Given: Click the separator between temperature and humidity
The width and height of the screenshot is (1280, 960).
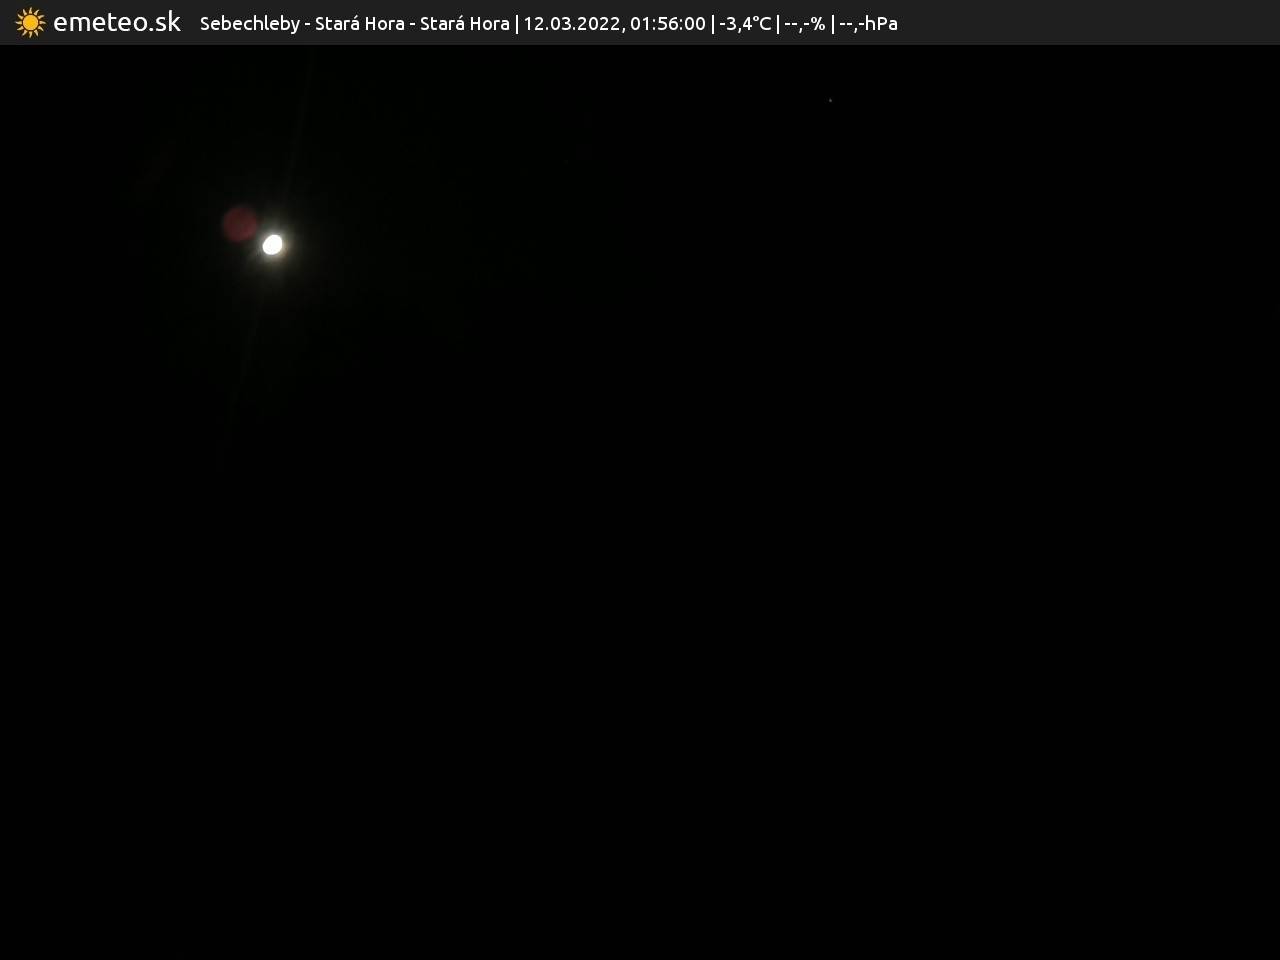Looking at the screenshot, I should click(x=778, y=23).
